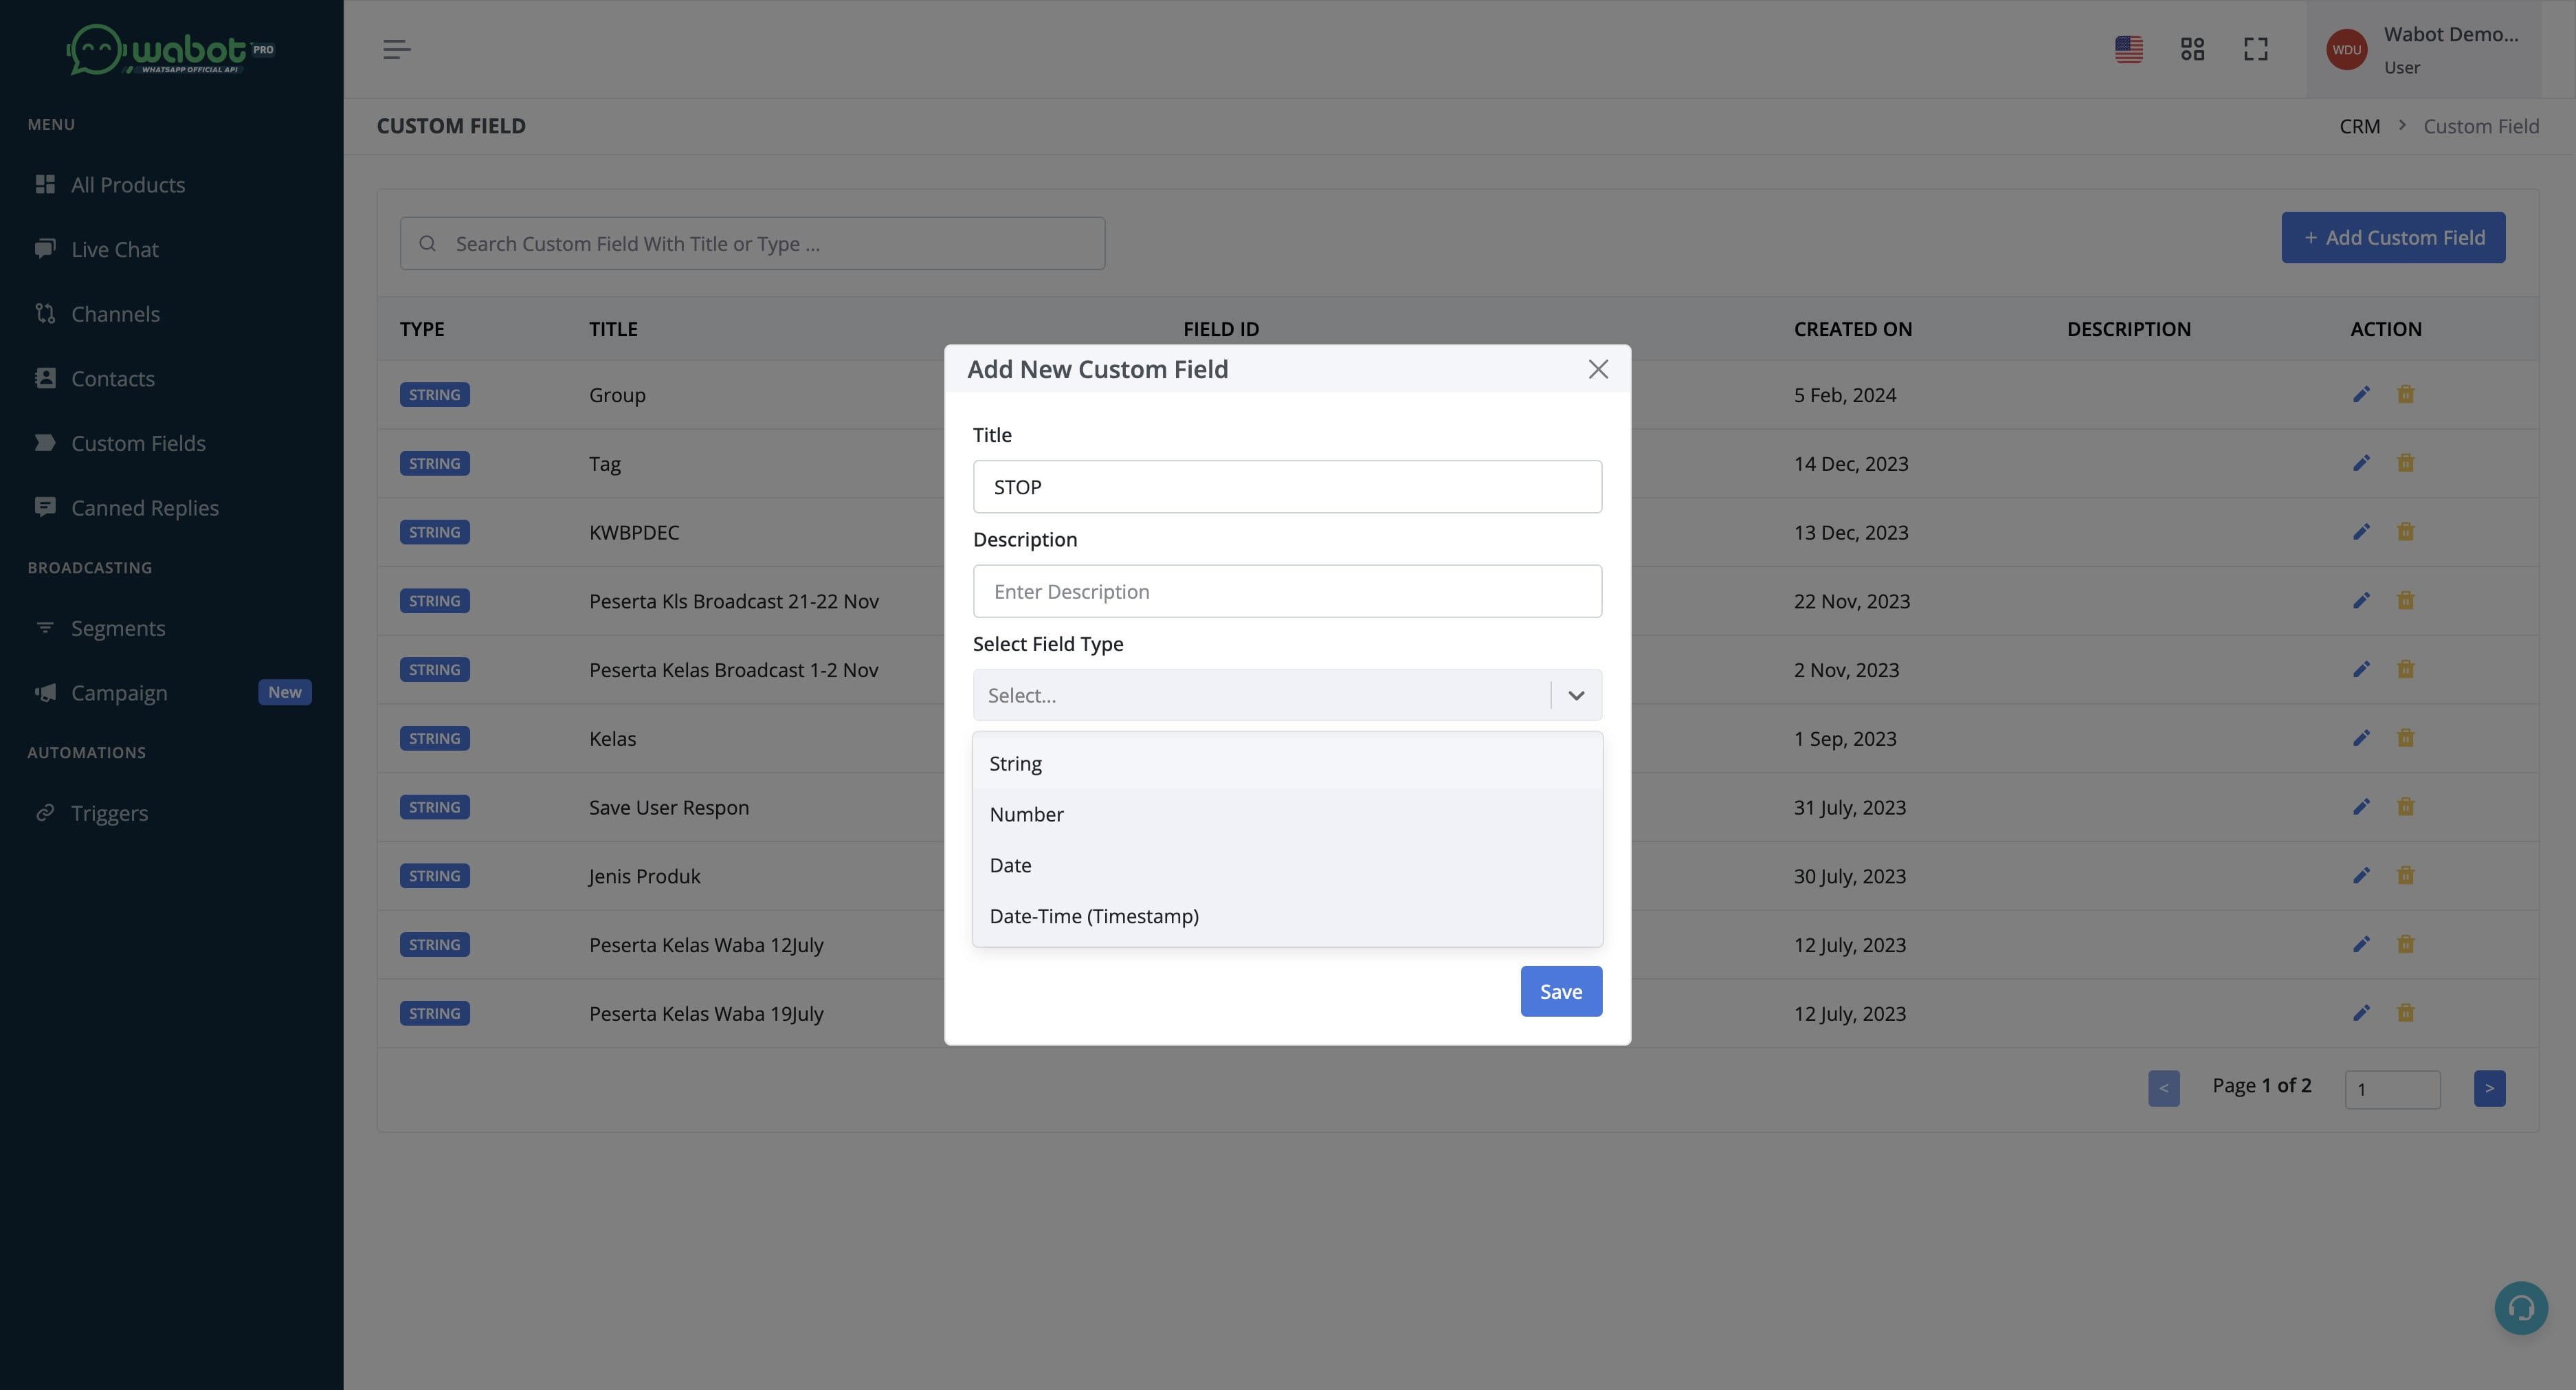Edit the Kelas custom field
The width and height of the screenshot is (2576, 1390).
[x=2361, y=738]
